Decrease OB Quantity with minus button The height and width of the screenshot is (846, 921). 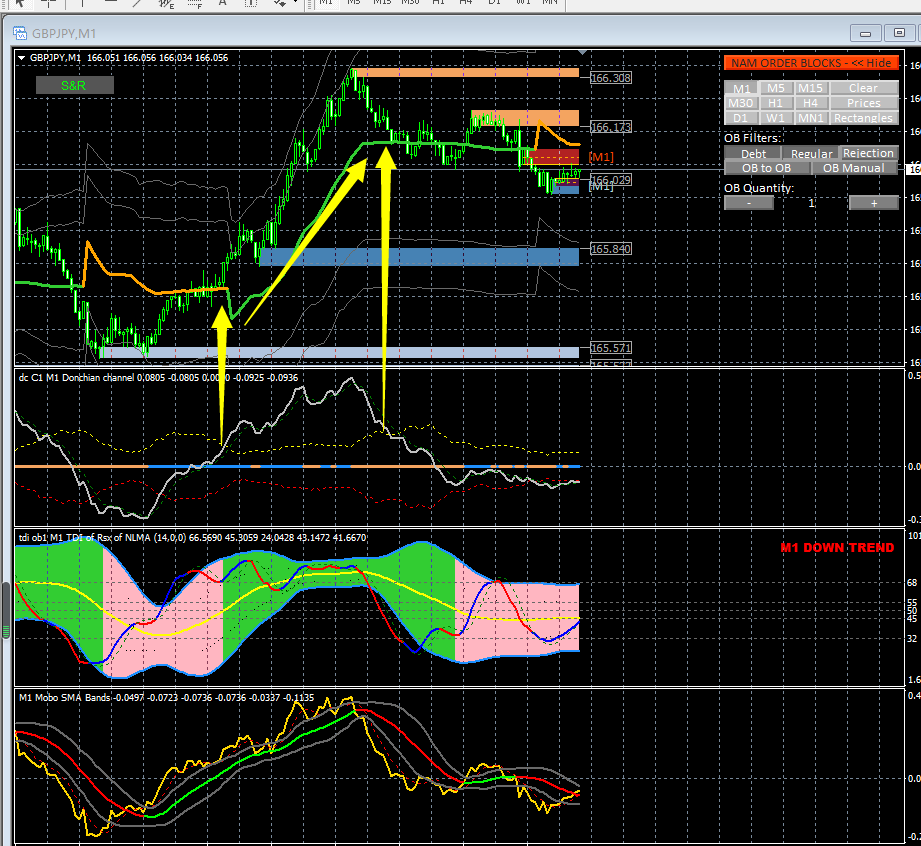(x=749, y=203)
